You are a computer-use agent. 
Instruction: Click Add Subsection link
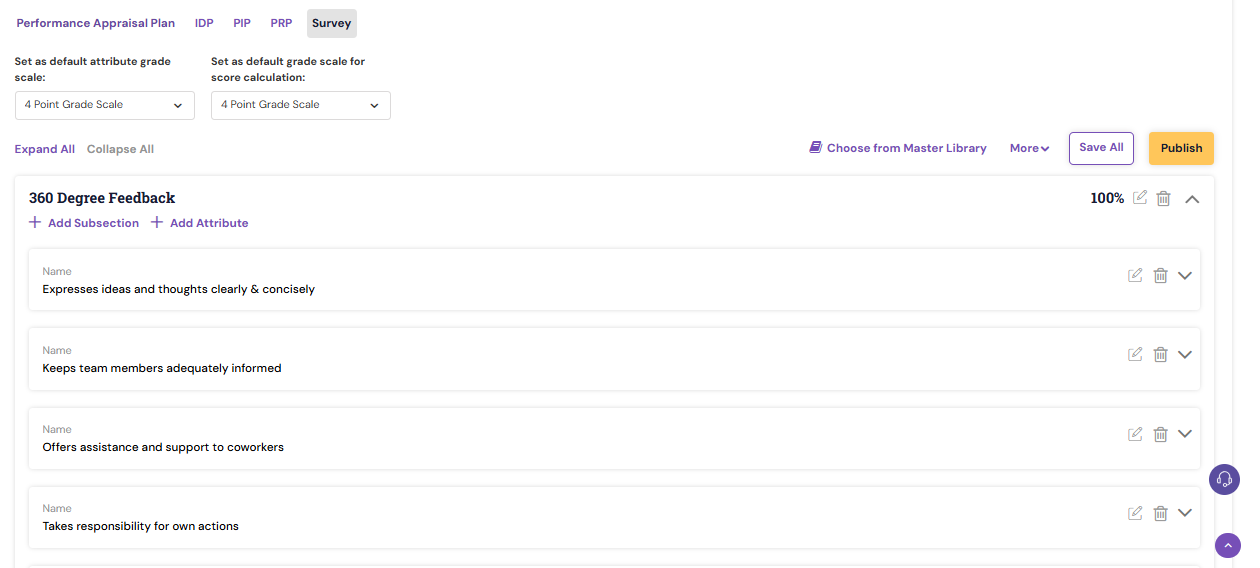click(84, 223)
